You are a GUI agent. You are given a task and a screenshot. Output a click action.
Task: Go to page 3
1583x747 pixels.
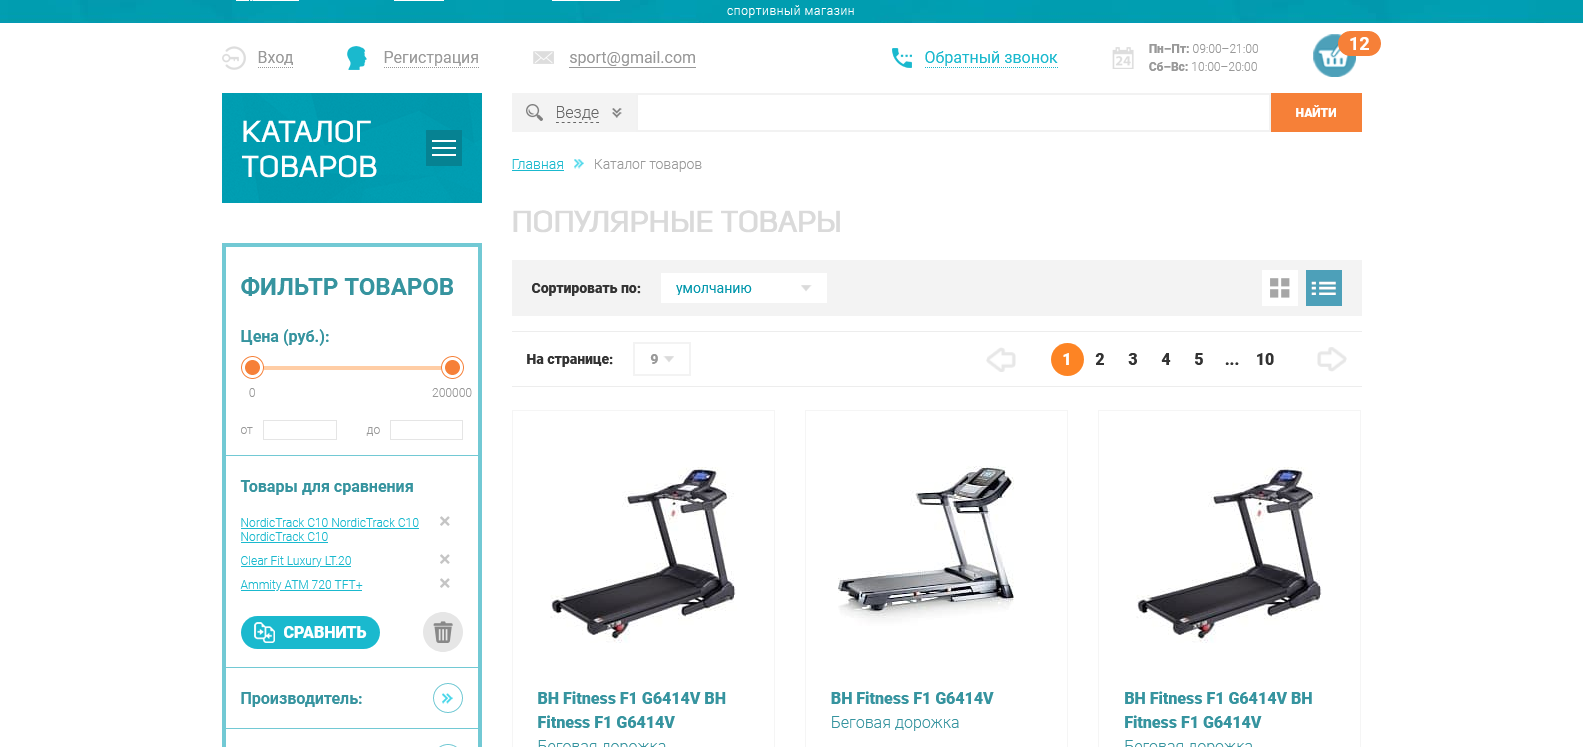click(x=1133, y=359)
